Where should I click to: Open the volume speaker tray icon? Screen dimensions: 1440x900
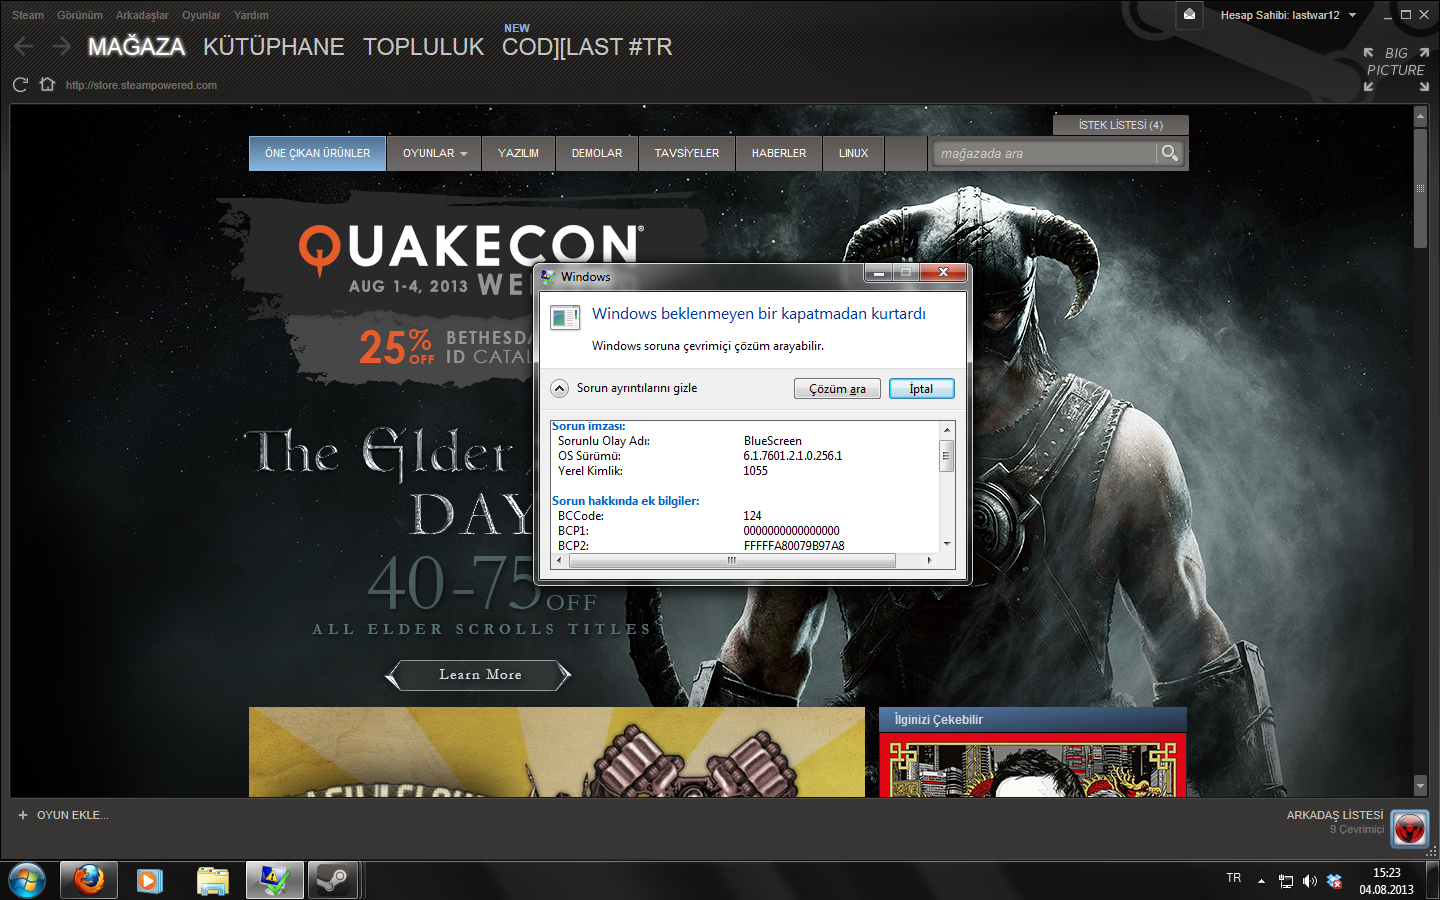click(1310, 881)
